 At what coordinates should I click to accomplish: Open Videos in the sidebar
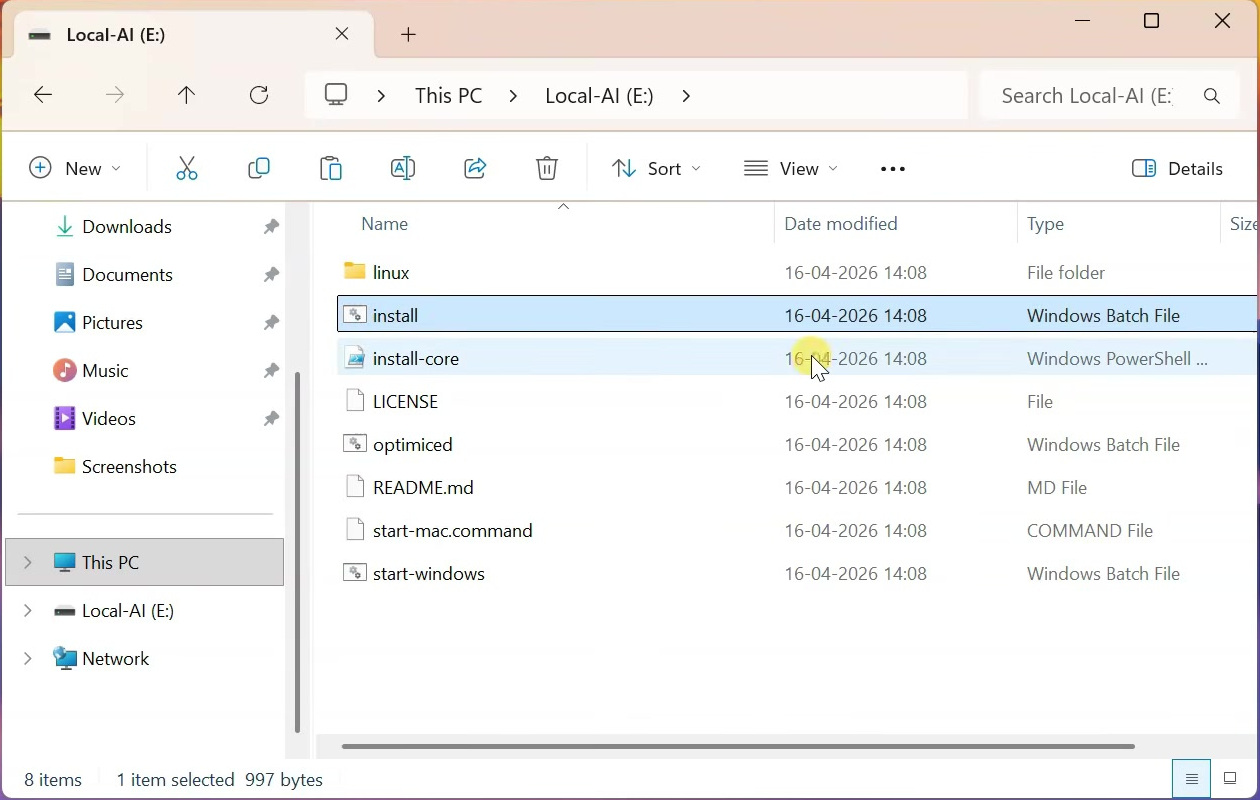pyautogui.click(x=109, y=419)
